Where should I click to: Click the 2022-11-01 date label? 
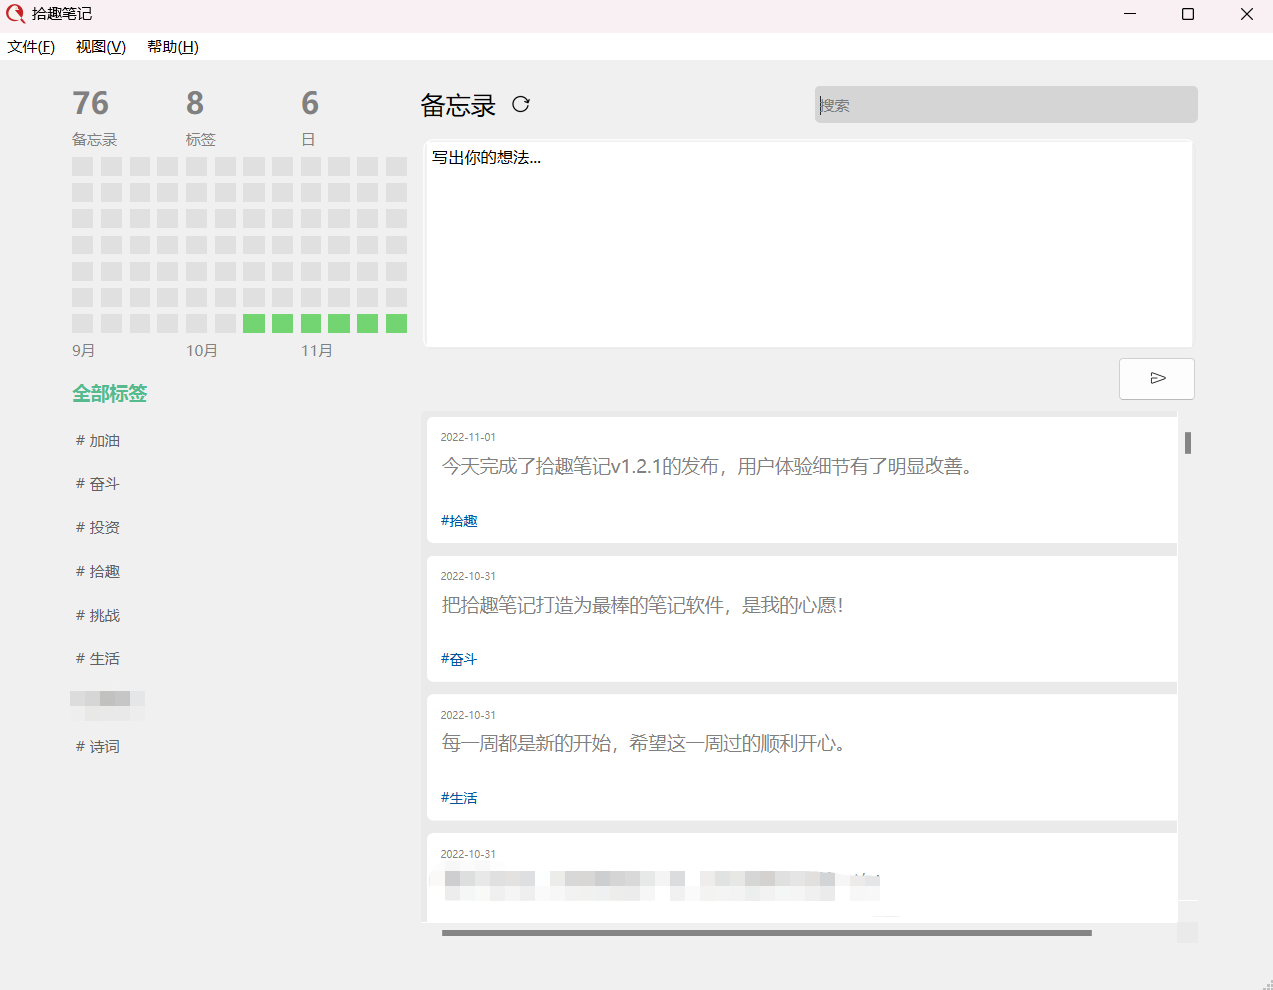[468, 437]
